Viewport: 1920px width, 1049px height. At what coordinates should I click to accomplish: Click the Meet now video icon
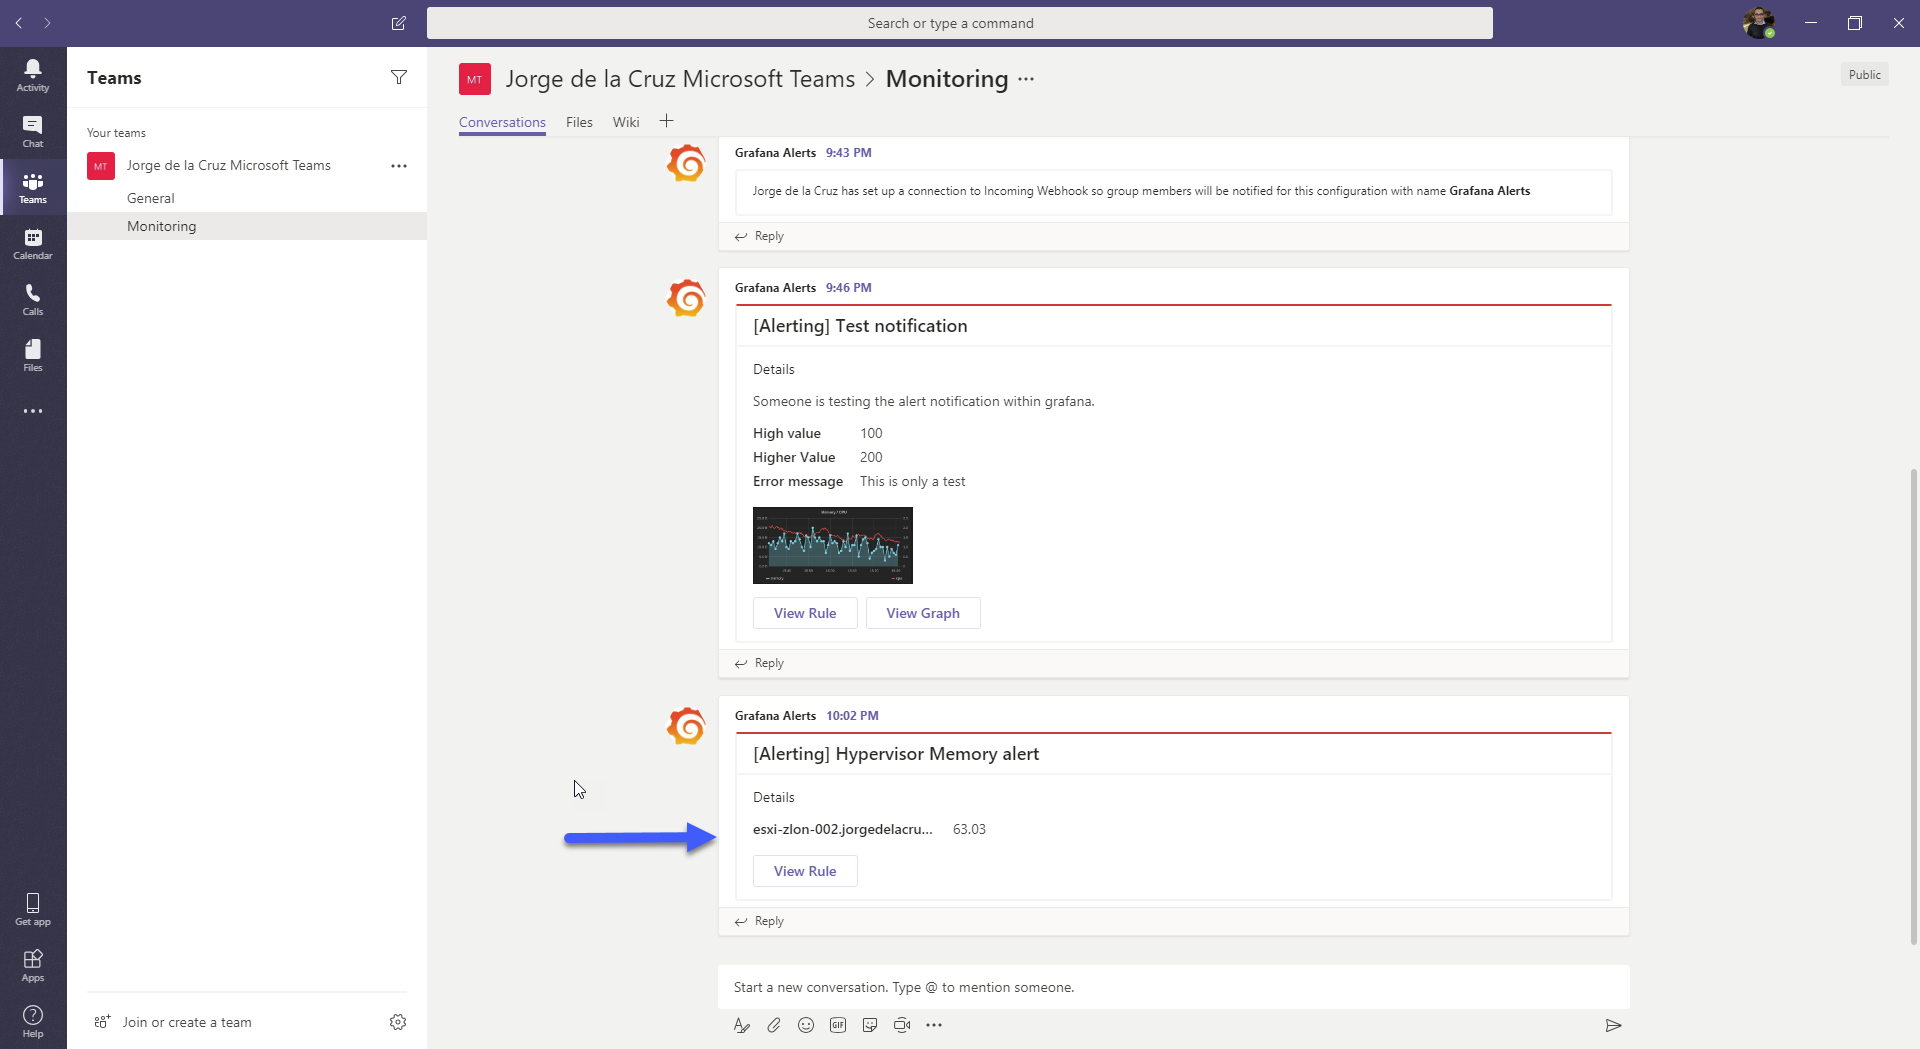coord(902,1025)
